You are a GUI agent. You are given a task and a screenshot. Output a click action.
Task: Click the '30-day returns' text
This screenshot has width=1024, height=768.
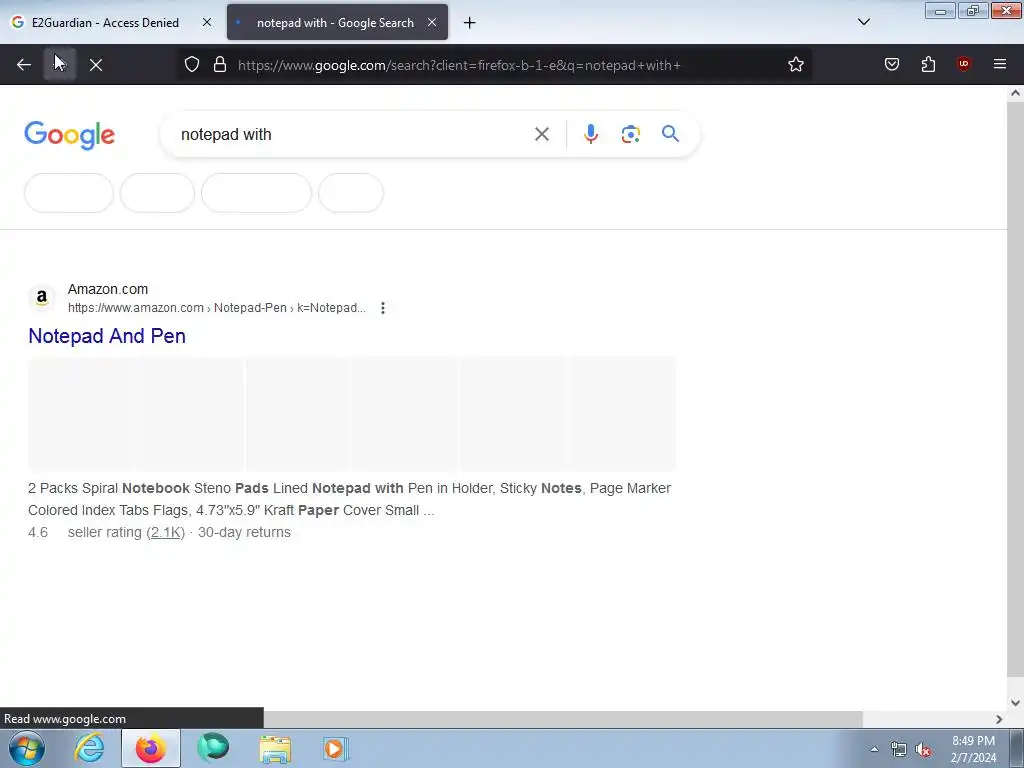click(x=244, y=532)
